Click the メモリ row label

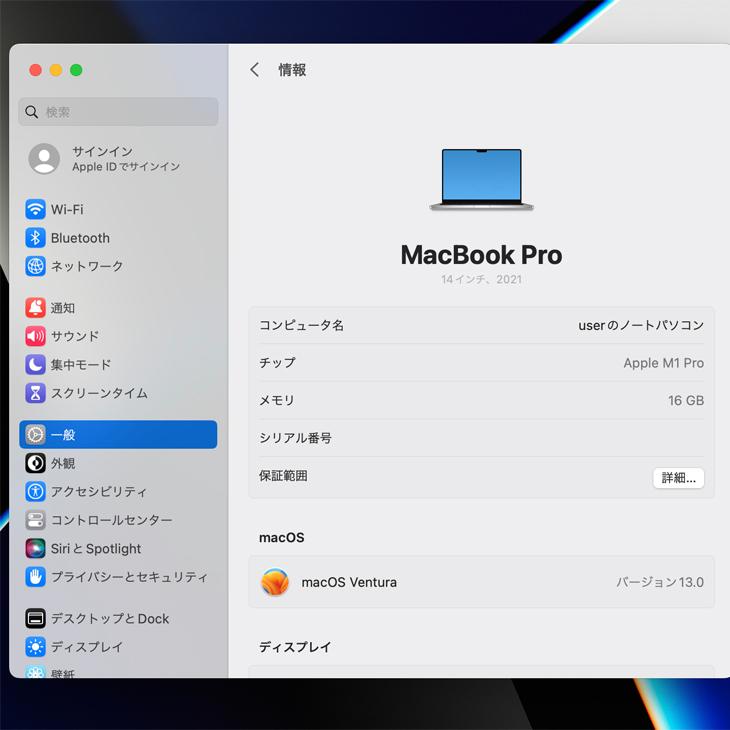pyautogui.click(x=277, y=400)
